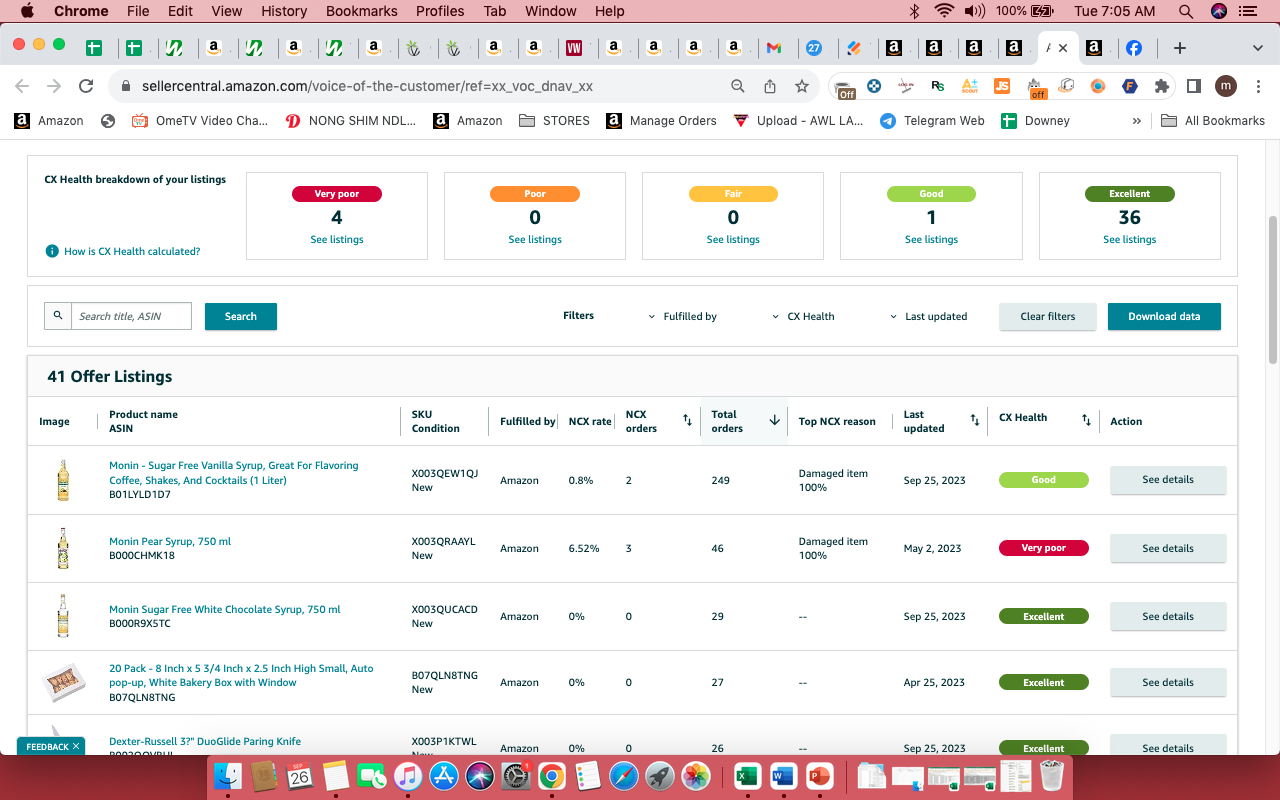Screen dimensions: 1280x800
Task: Open the All Bookmarks folder
Action: click(1213, 120)
